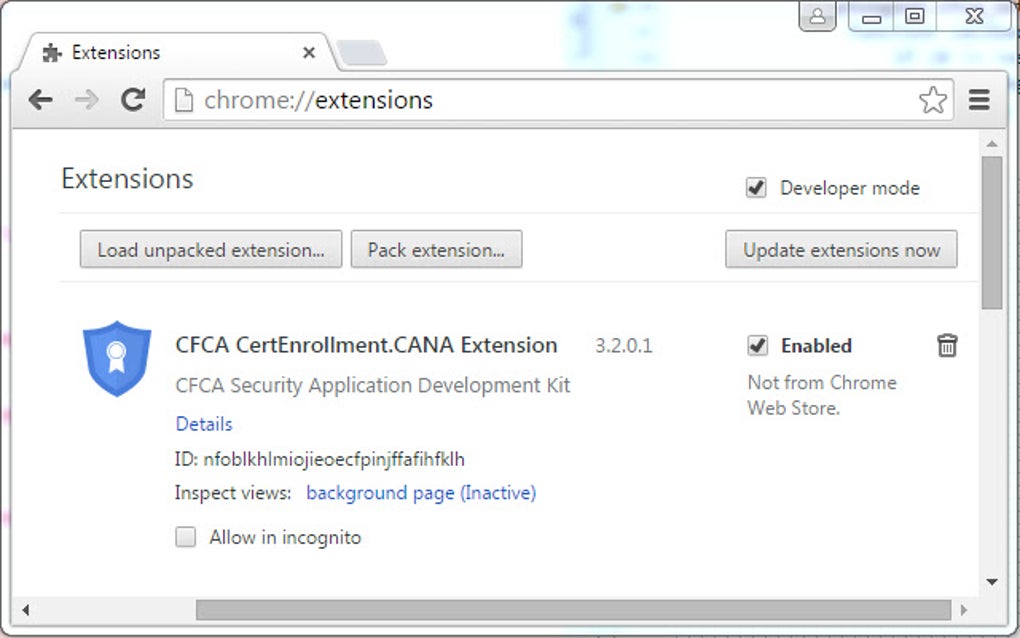Bookmark the page with the star icon
Viewport: 1020px width, 638px height.
[934, 100]
